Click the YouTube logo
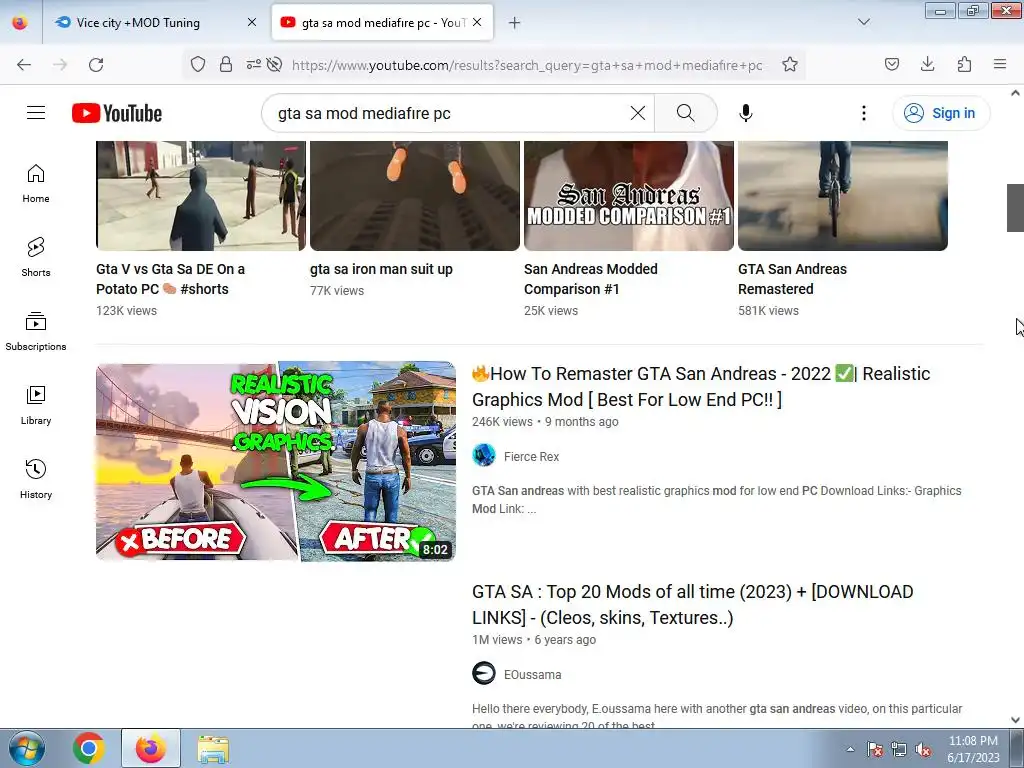The image size is (1024, 768). tap(117, 113)
